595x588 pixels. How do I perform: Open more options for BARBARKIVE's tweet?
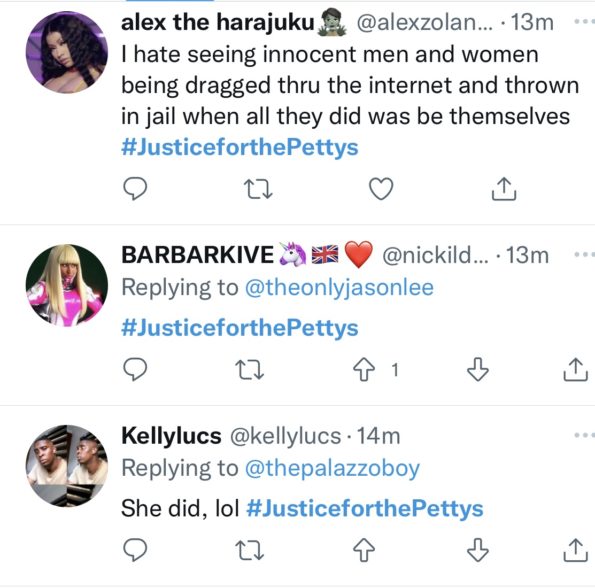pos(584,255)
